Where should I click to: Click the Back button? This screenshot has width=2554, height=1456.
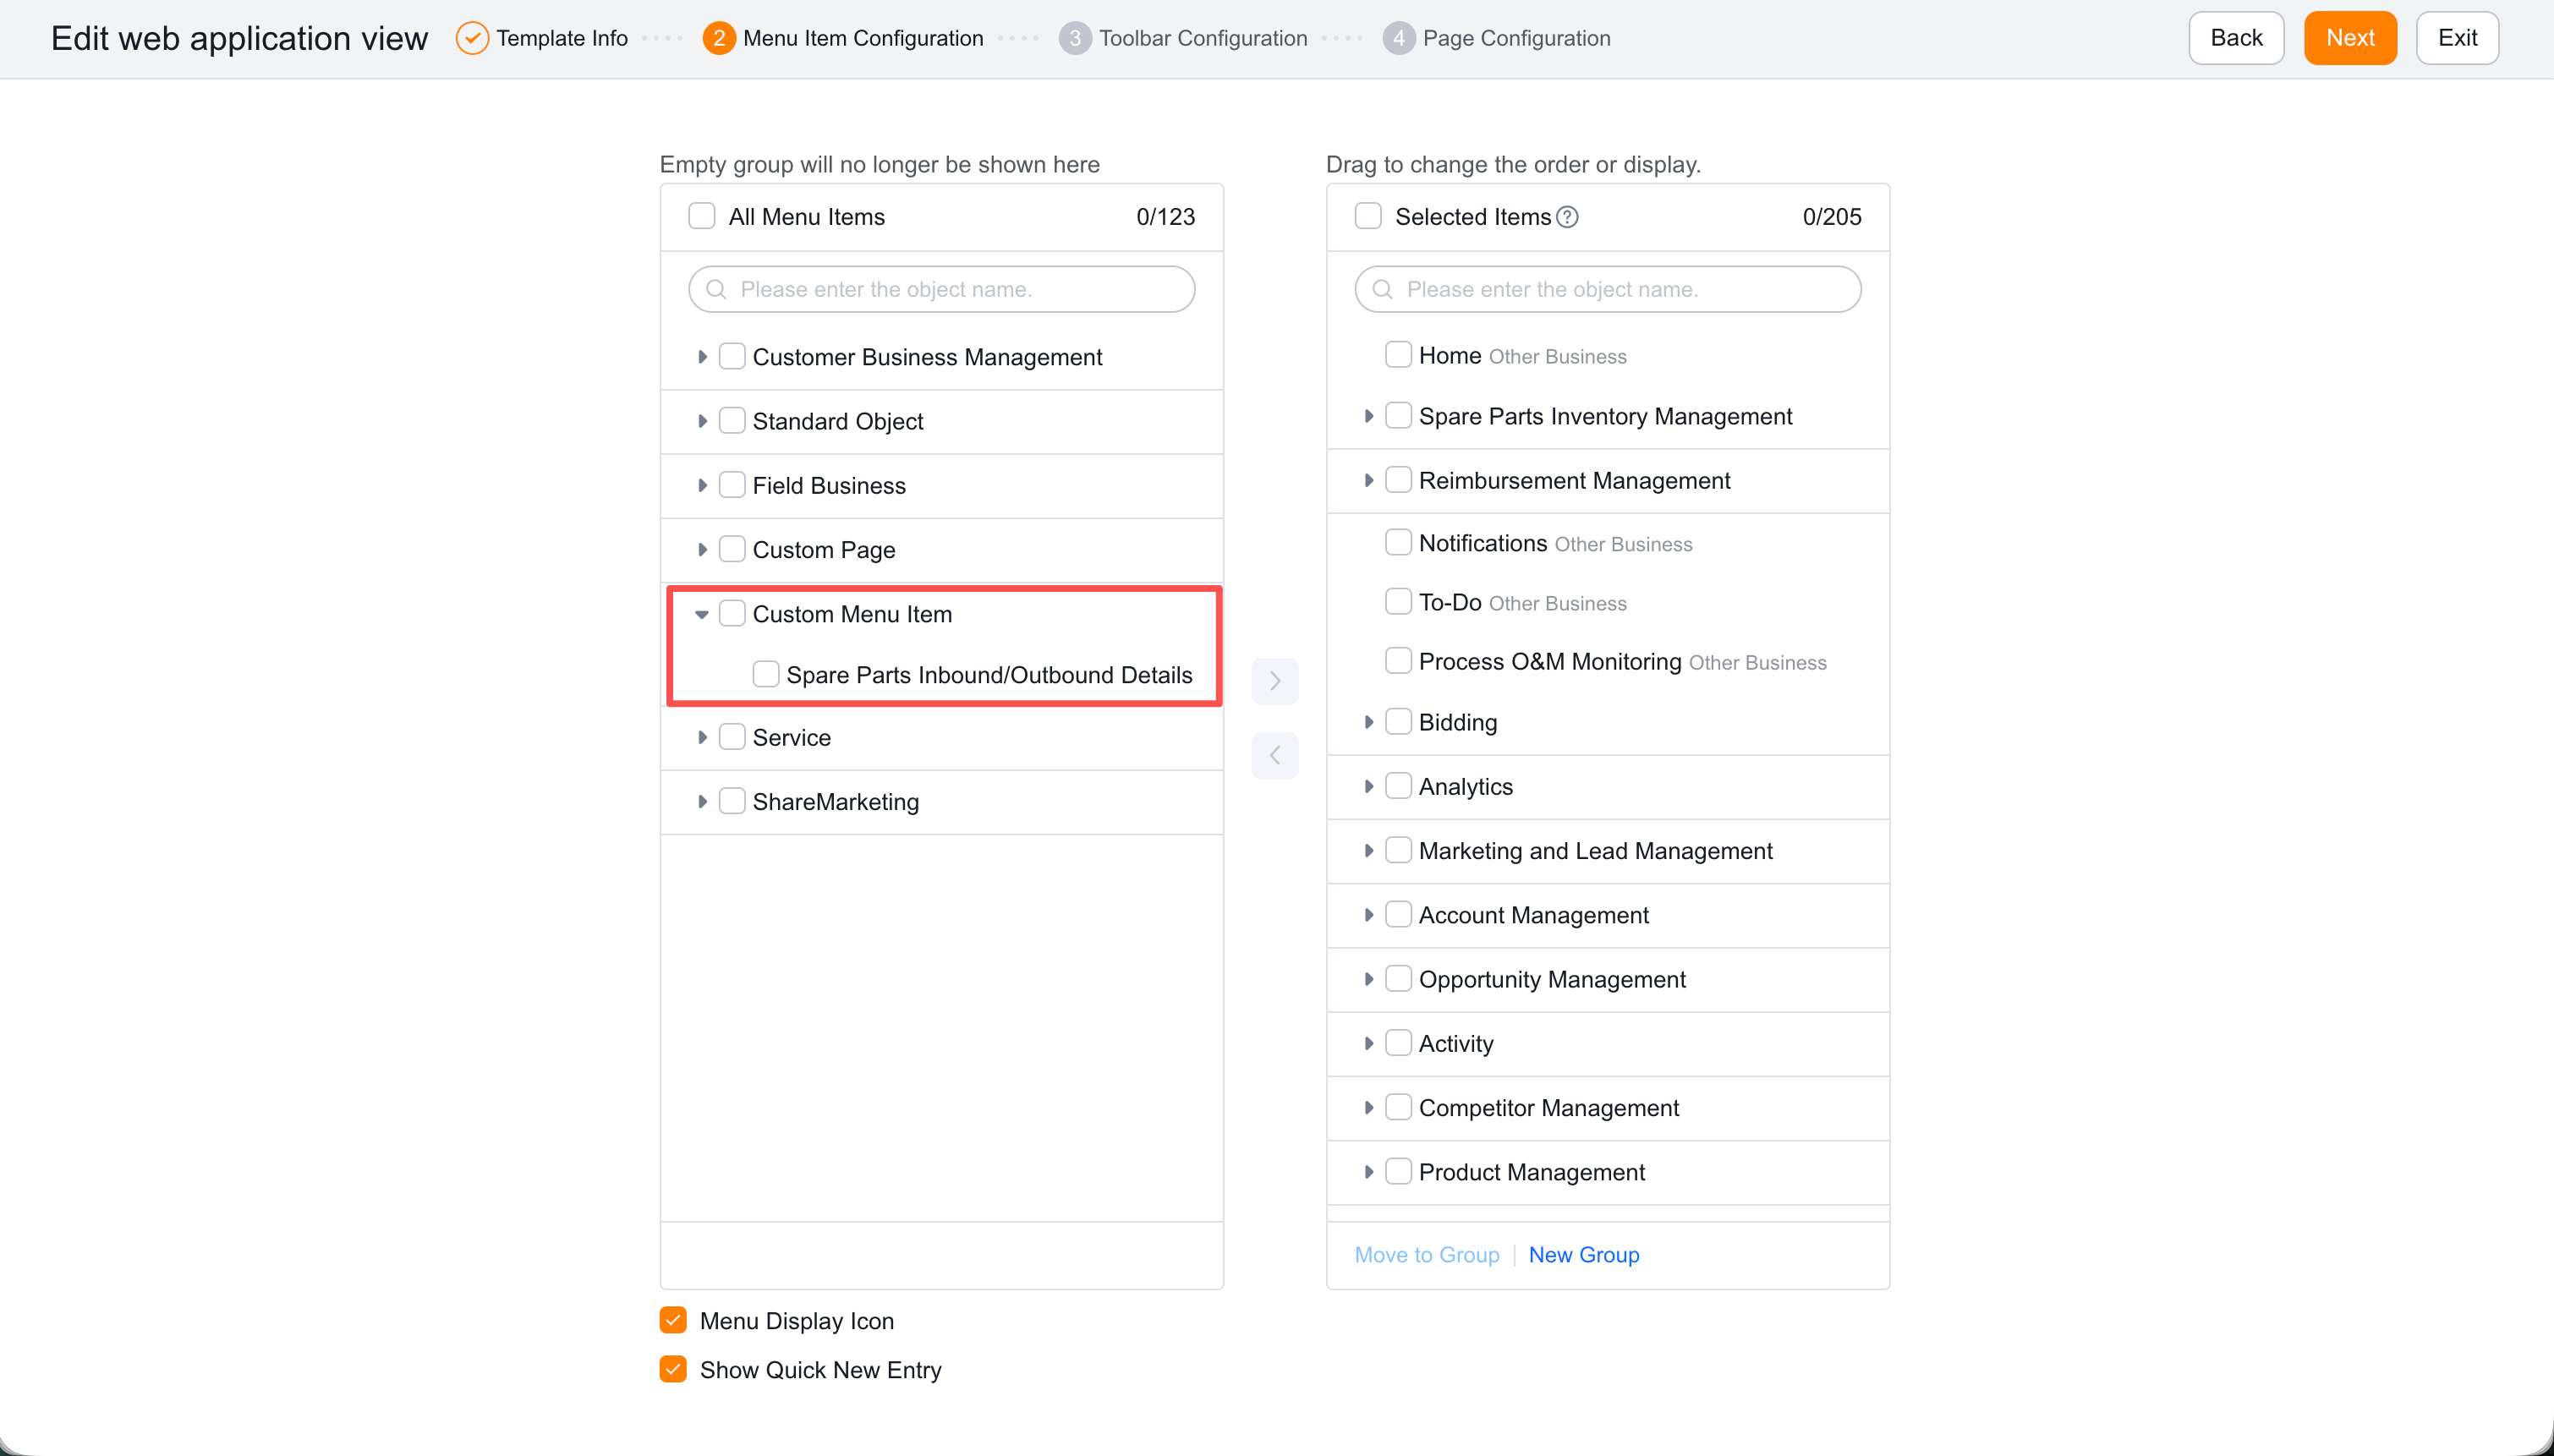coord(2236,38)
